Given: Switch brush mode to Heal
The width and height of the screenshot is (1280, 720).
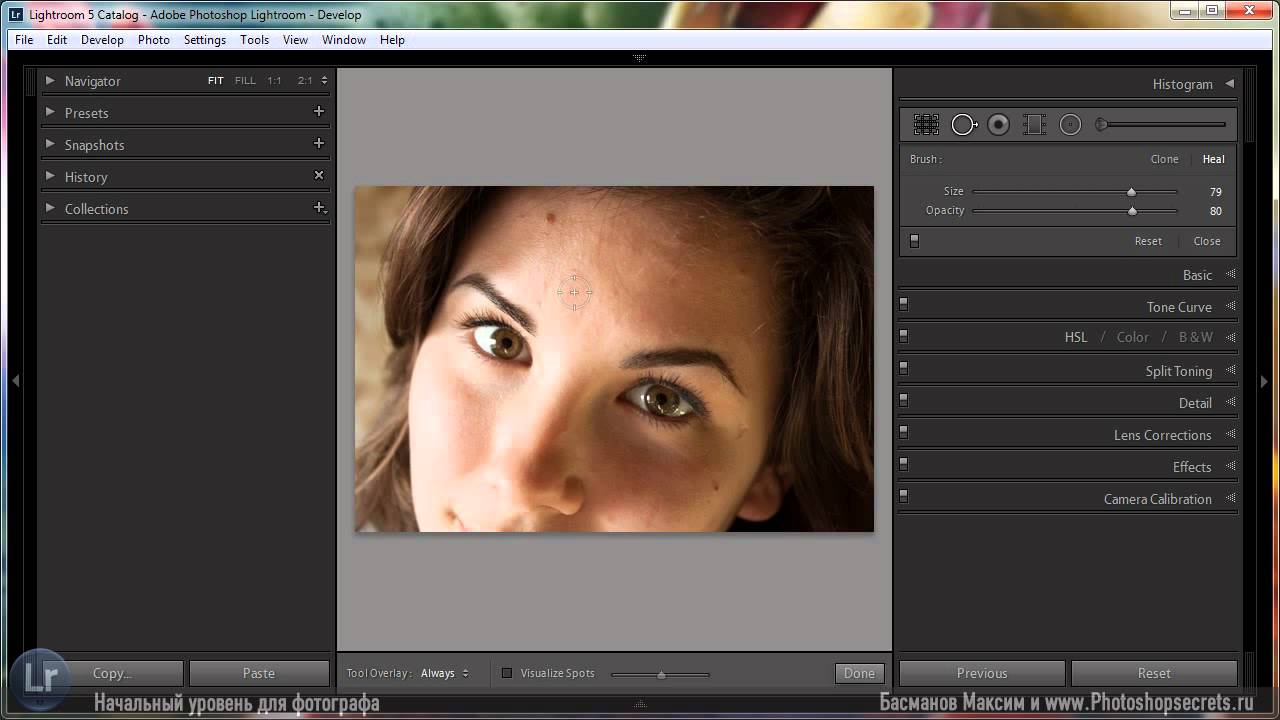Looking at the screenshot, I should click(1213, 159).
